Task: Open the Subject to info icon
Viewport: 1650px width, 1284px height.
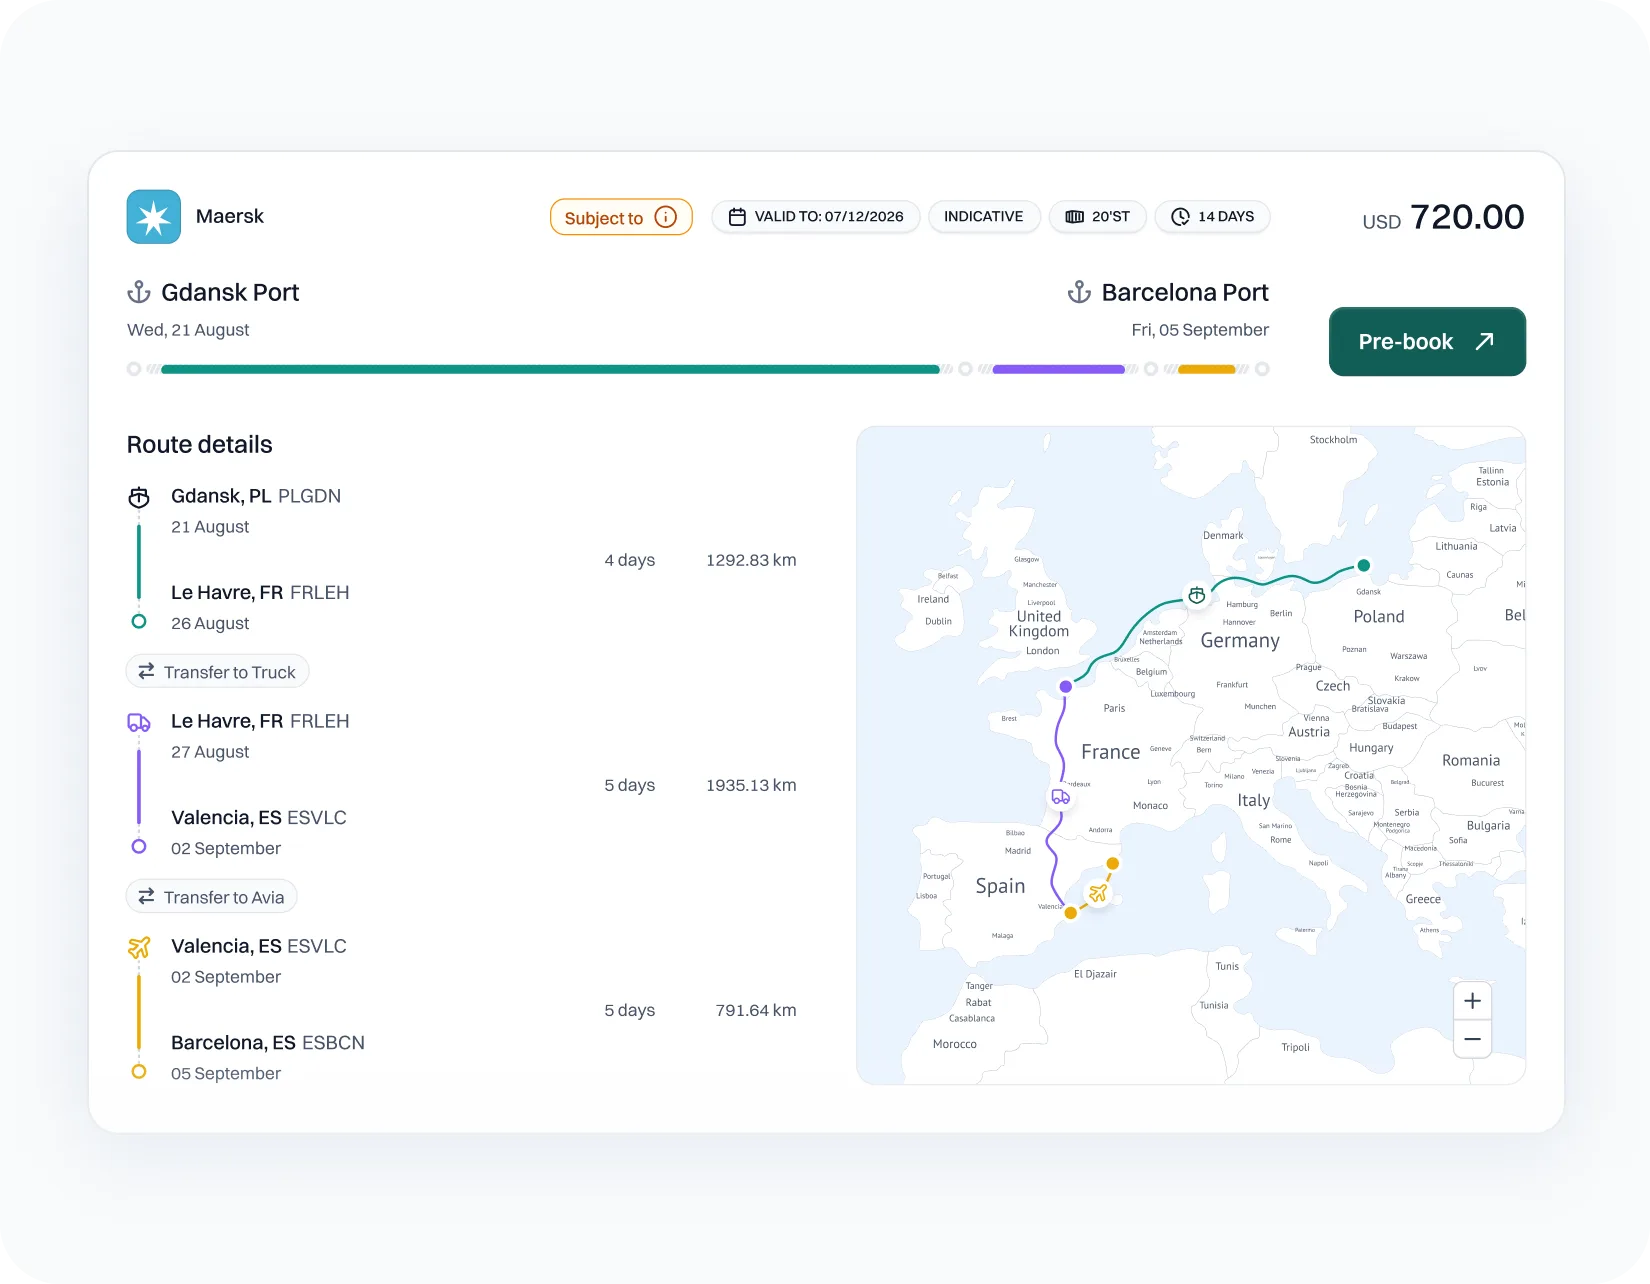Action: pos(666,217)
